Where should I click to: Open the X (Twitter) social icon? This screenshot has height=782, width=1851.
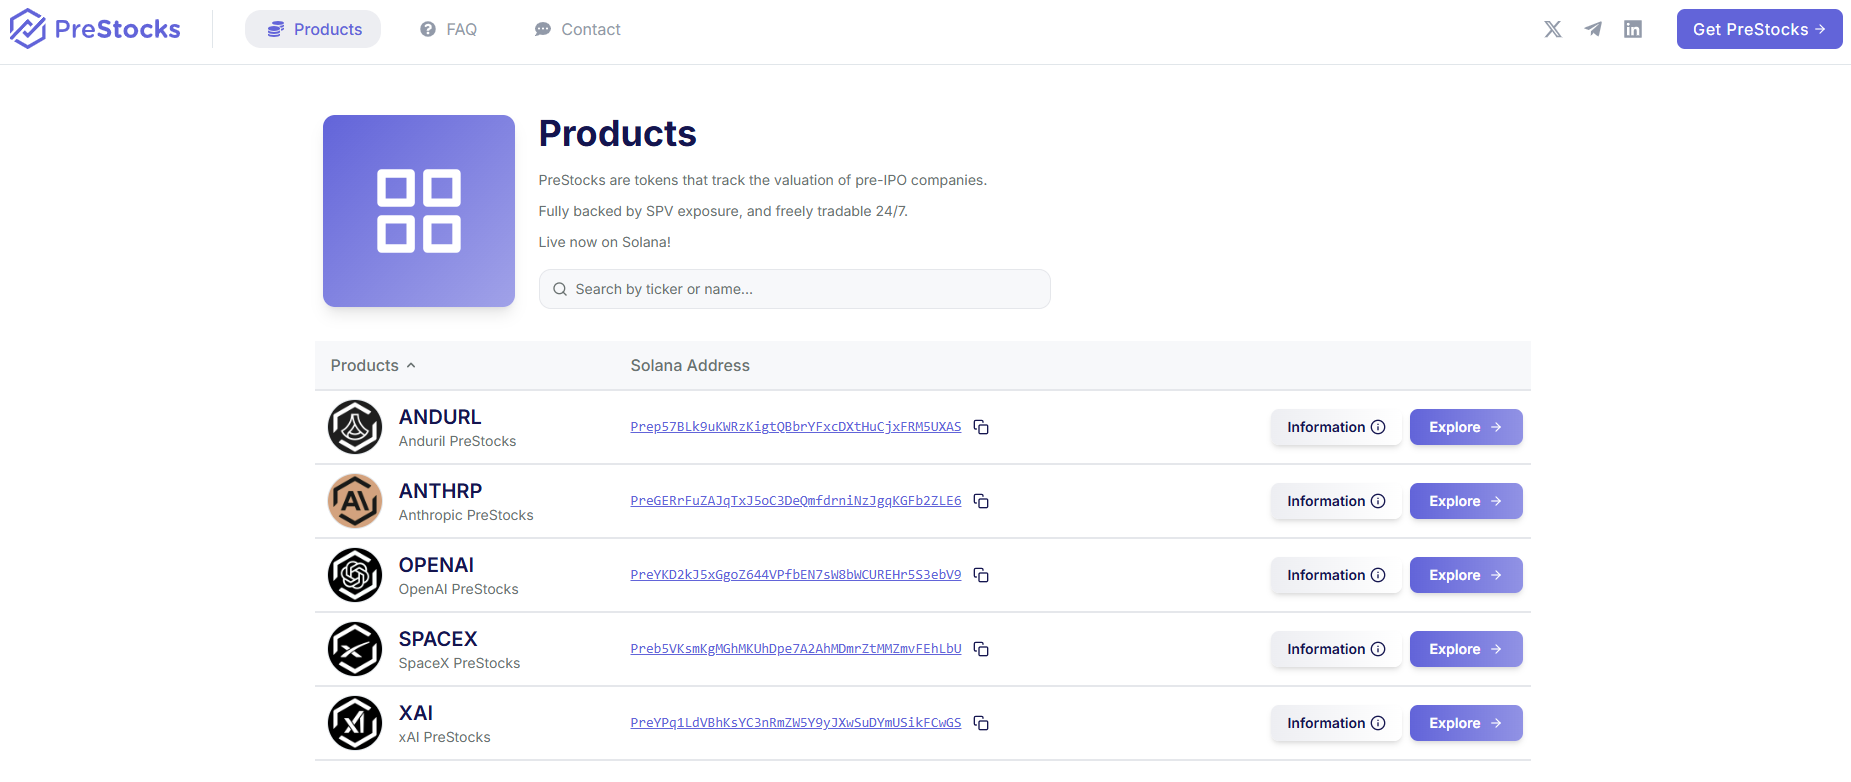(1552, 29)
